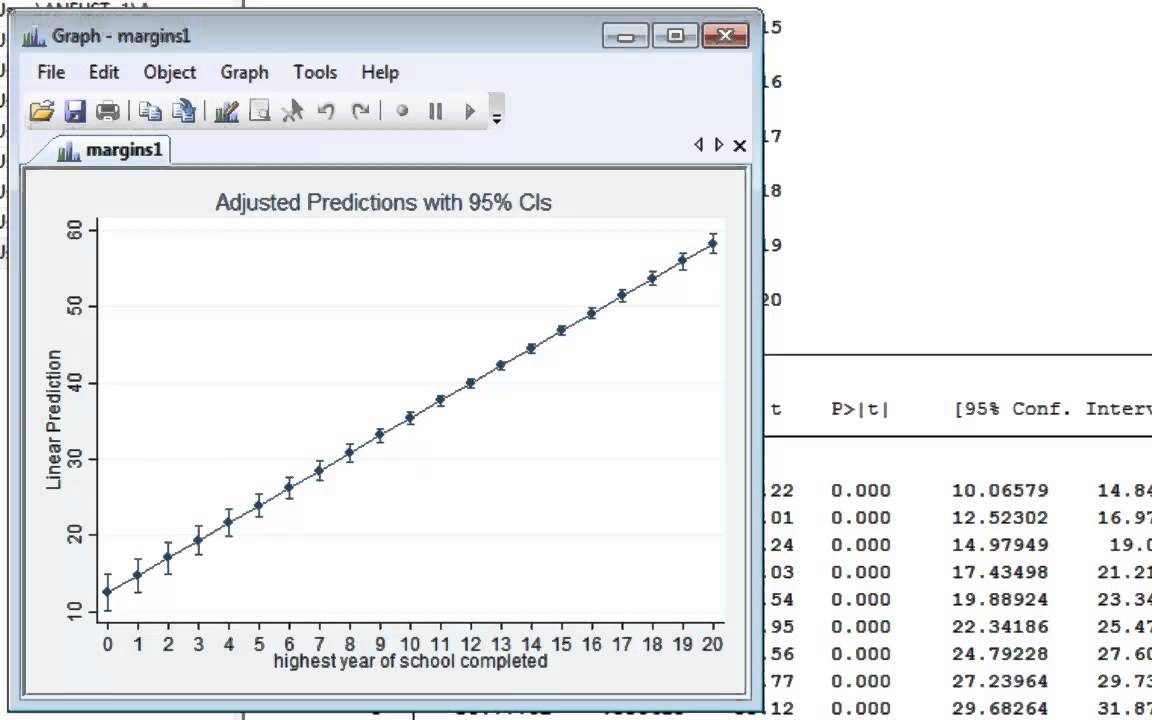Start the Graph Editor icon
Screen dimensions: 1152x720
(x=226, y=111)
